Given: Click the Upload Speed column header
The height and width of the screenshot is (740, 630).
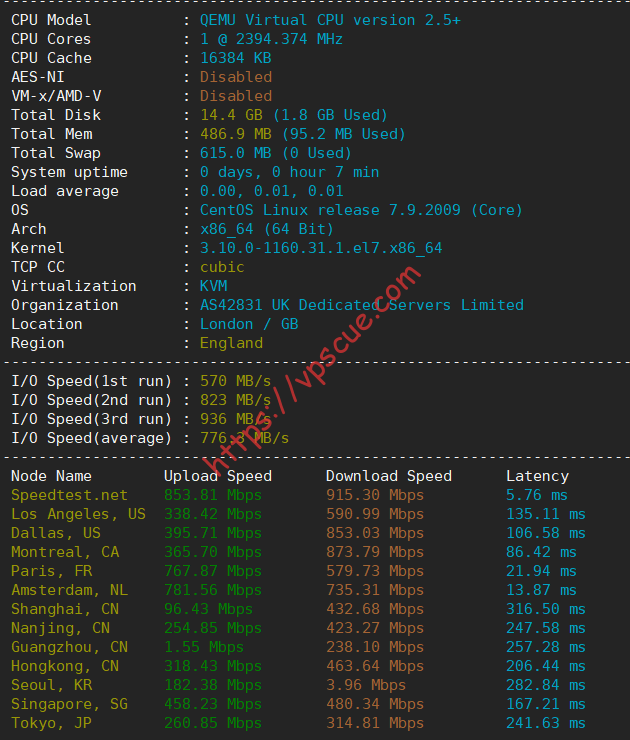Looking at the screenshot, I should [x=218, y=476].
